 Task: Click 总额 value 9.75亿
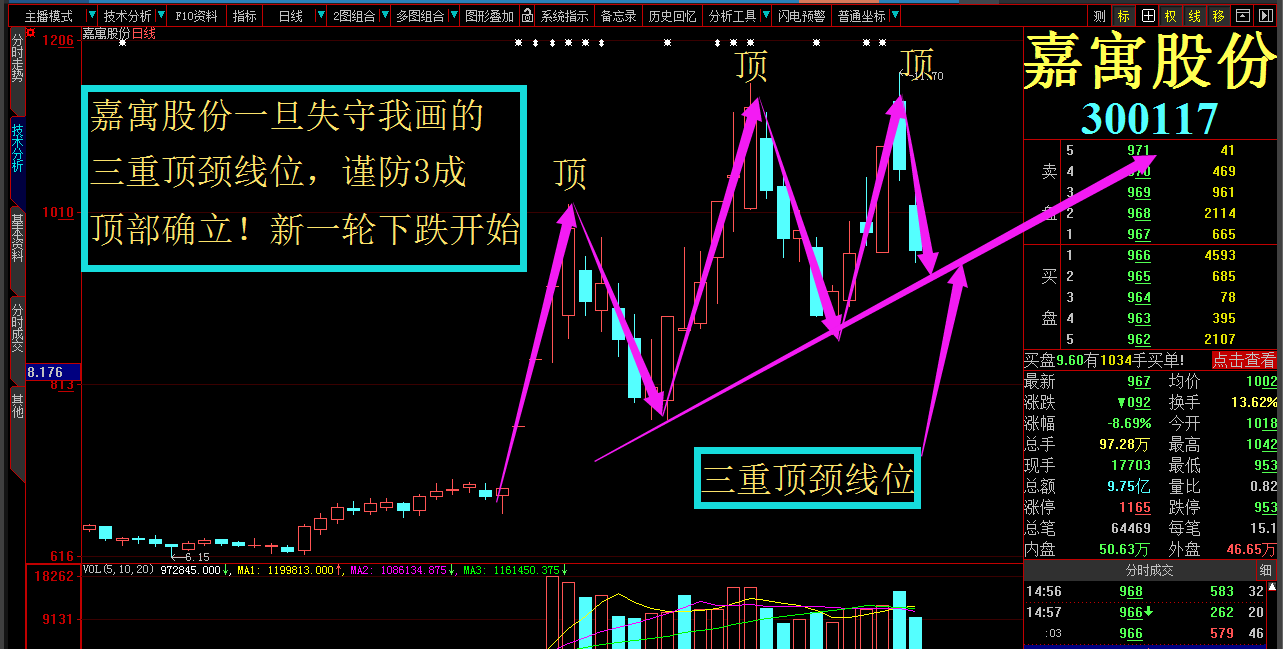coord(1130,486)
